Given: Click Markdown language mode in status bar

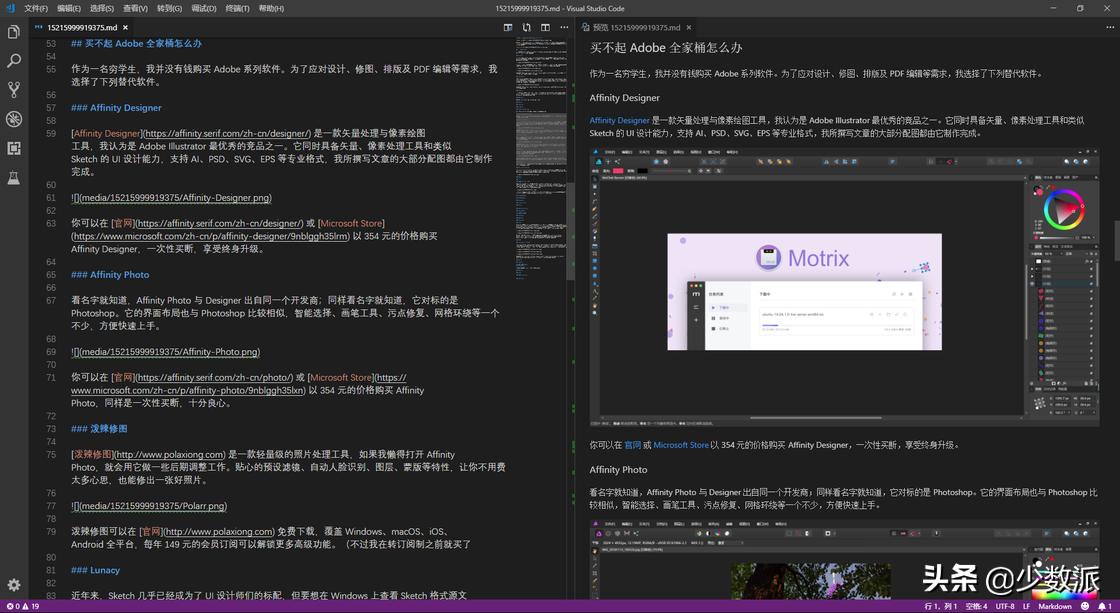Looking at the screenshot, I should (1057, 606).
